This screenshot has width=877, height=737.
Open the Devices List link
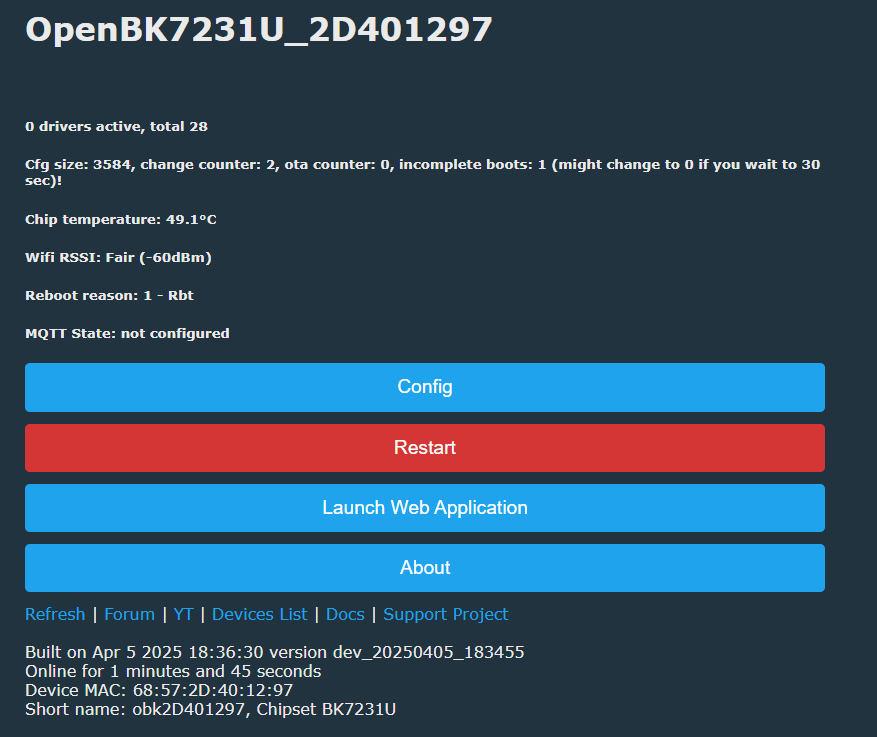tap(260, 614)
